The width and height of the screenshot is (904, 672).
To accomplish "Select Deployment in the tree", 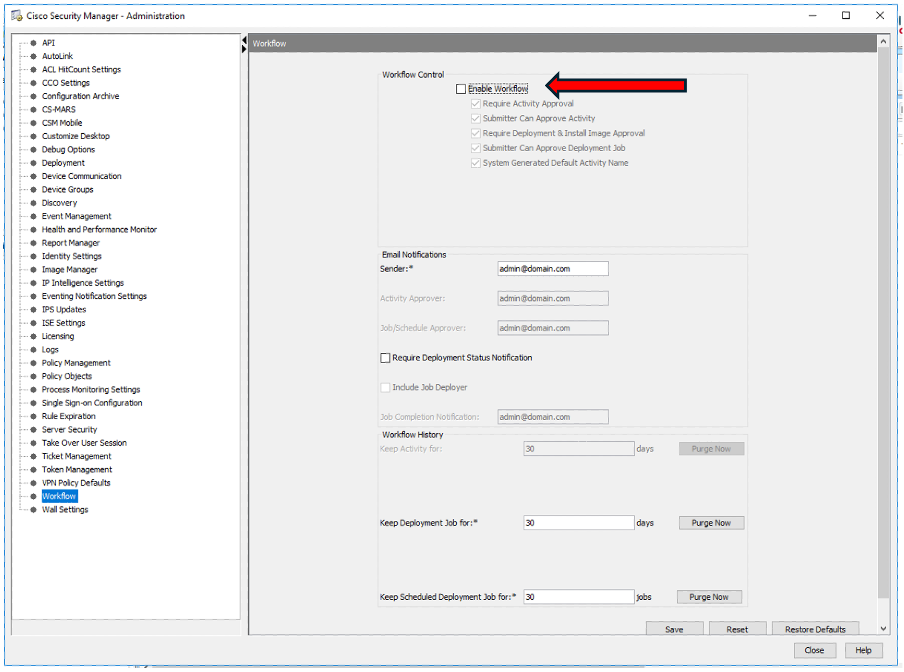I will click(x=63, y=163).
